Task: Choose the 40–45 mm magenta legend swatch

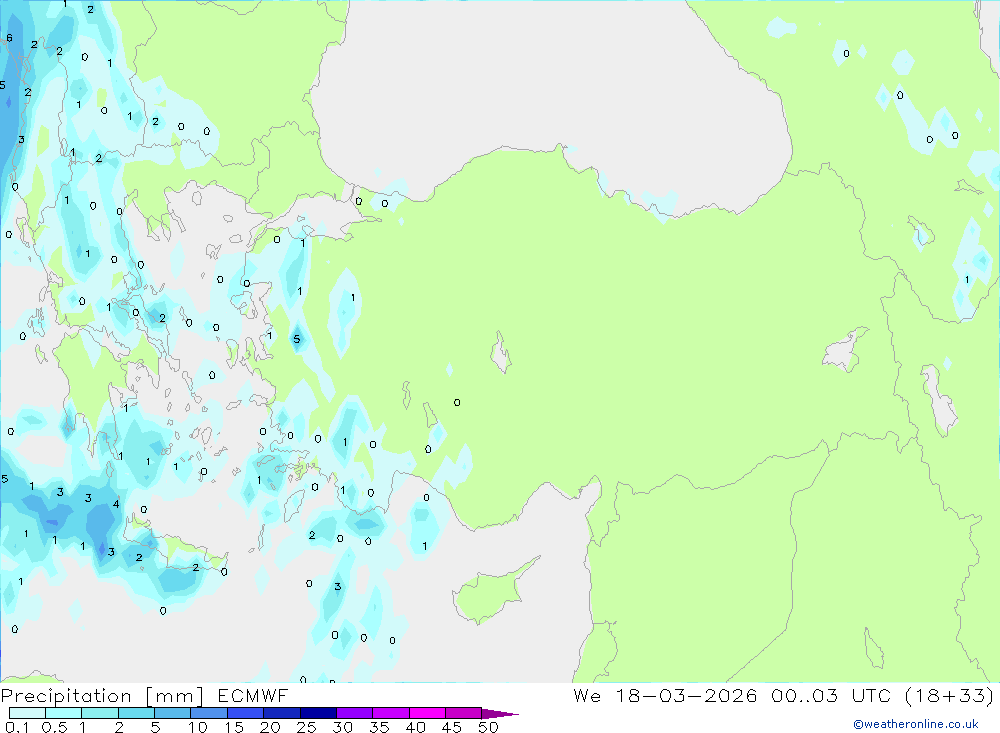Action: pos(427,713)
